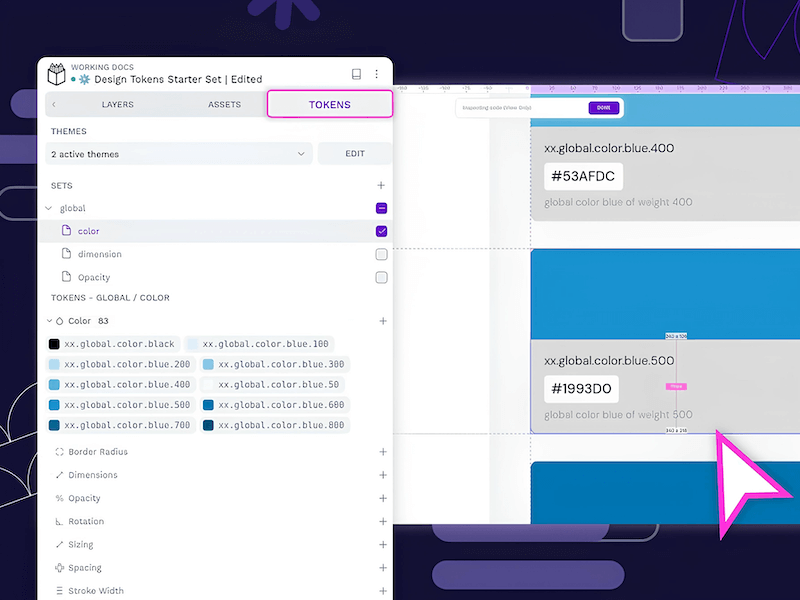Click the book icon in panel header
Screen dimensions: 800x600
[x=356, y=74]
